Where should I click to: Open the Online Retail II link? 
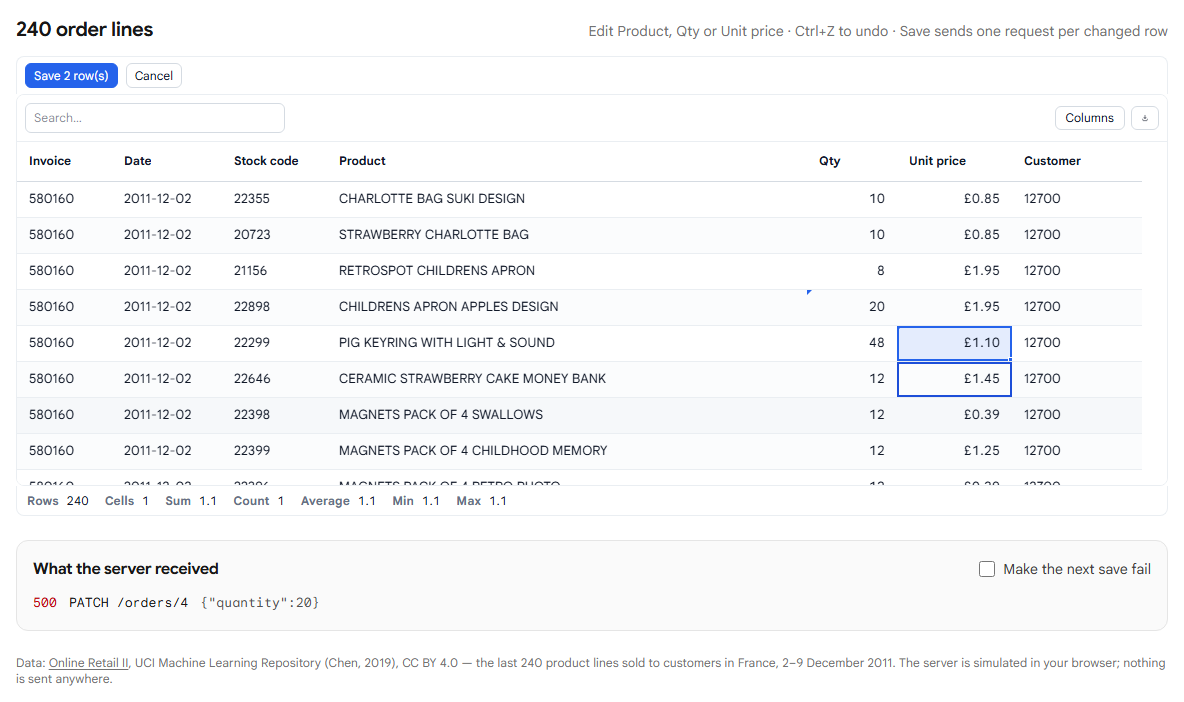[88, 663]
